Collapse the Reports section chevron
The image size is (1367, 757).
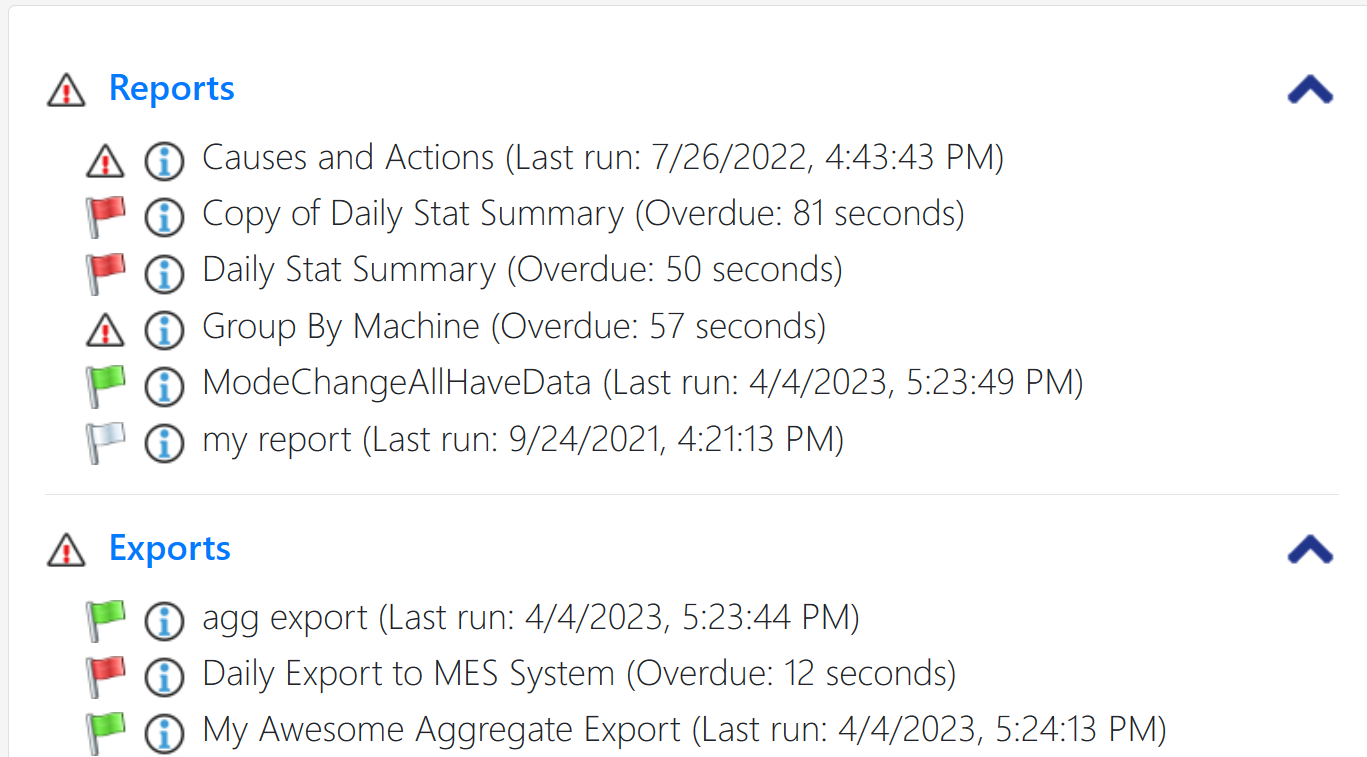click(x=1310, y=90)
